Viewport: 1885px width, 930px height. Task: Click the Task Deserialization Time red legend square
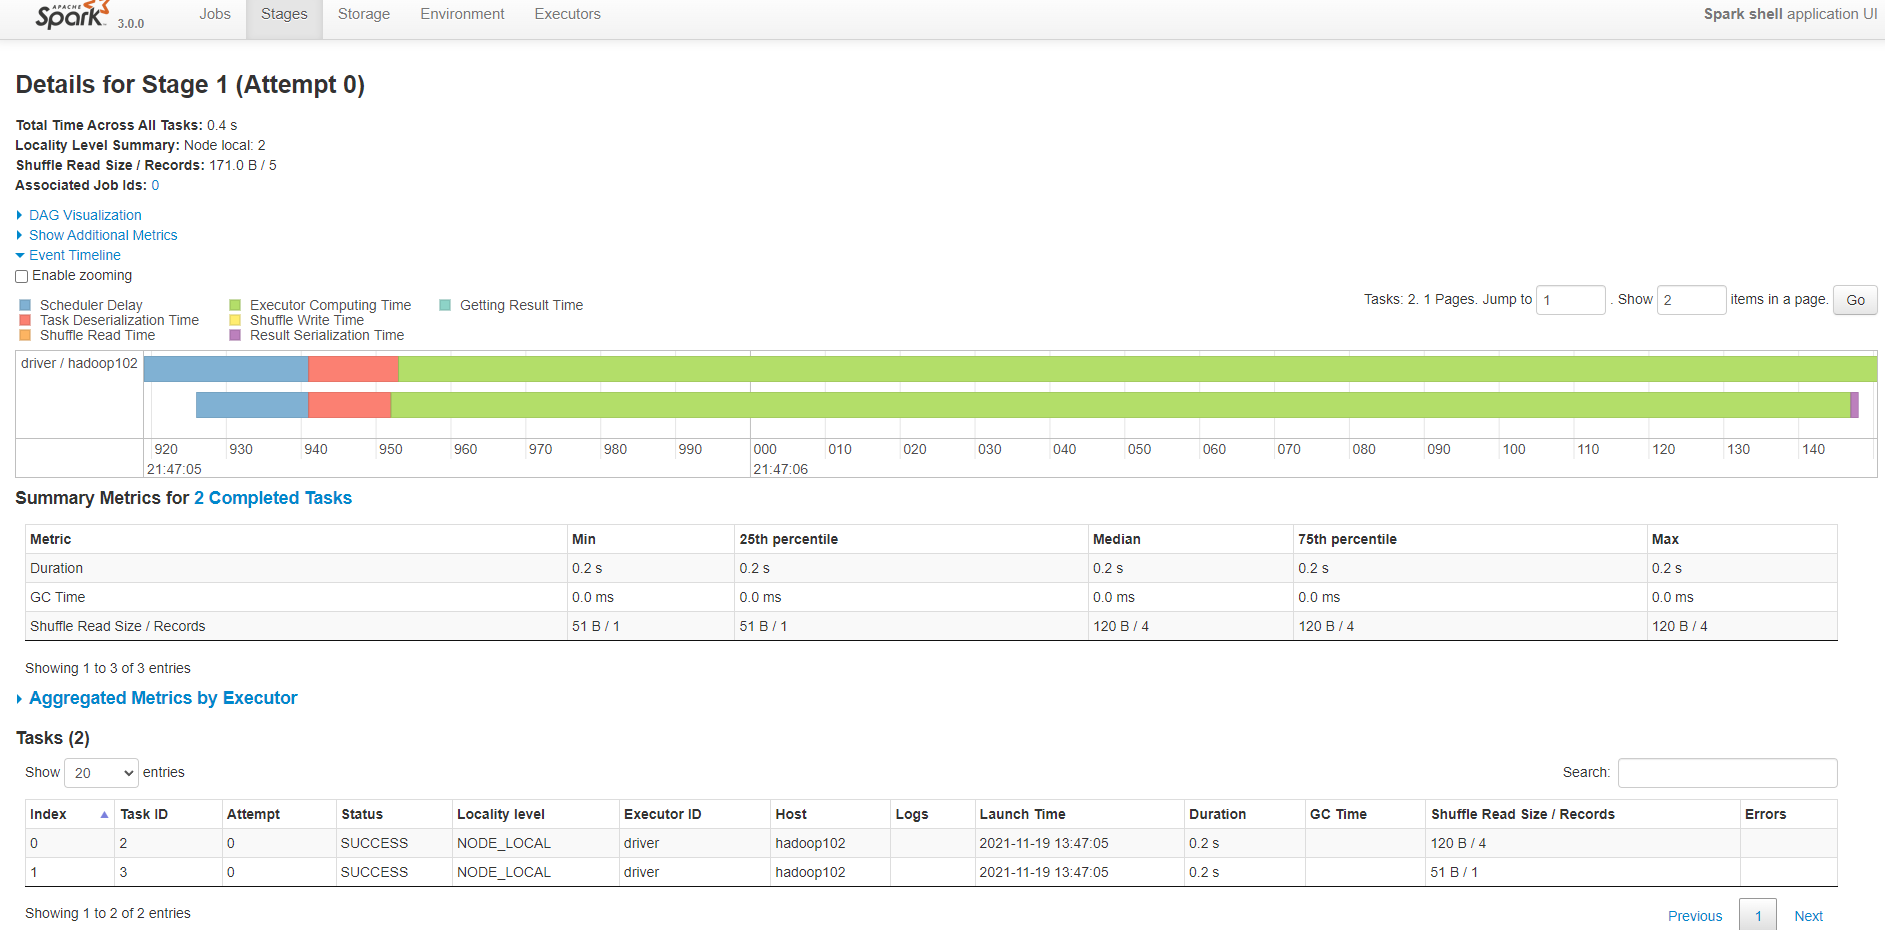(25, 320)
